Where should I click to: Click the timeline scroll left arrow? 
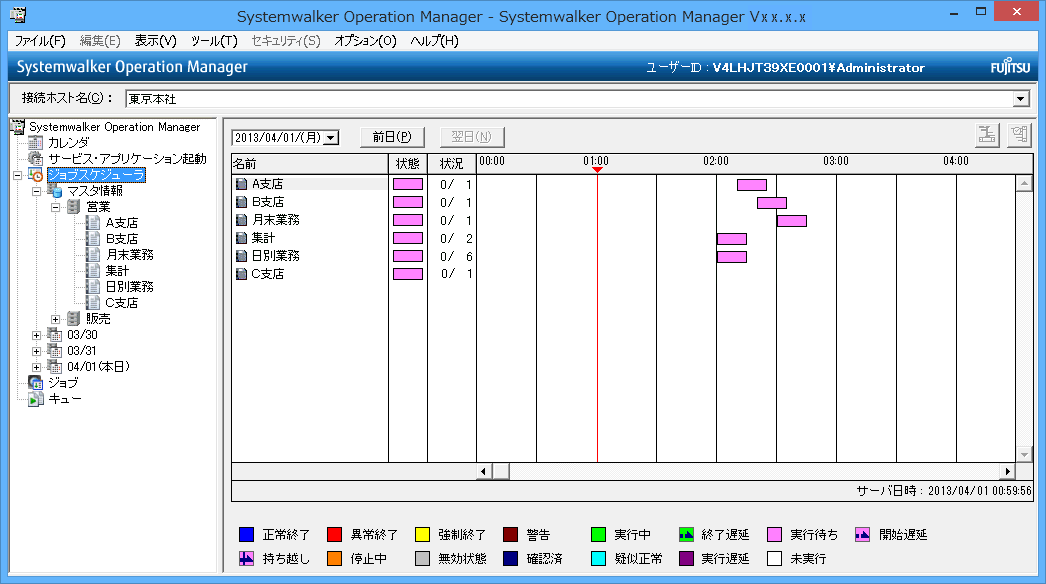tap(484, 471)
